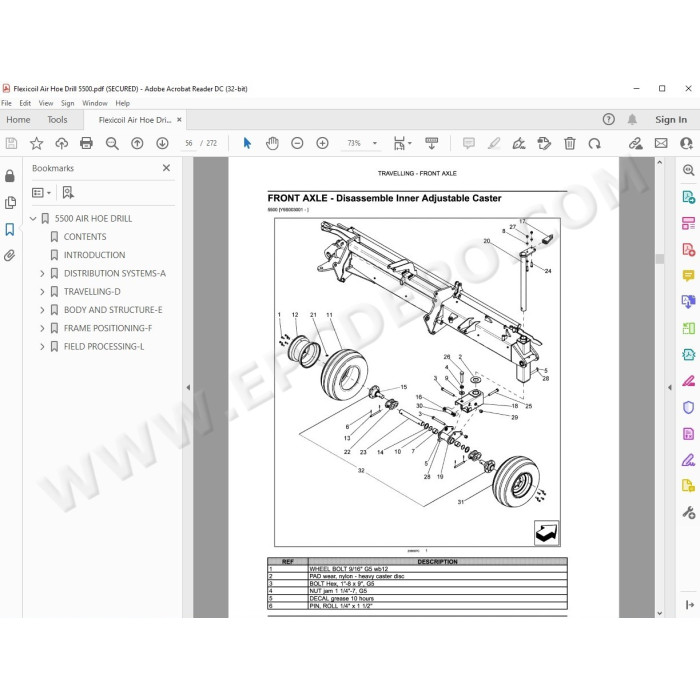Image resolution: width=700 pixels, height=700 pixels.
Task: Go to next page arrow
Action: pos(162,143)
